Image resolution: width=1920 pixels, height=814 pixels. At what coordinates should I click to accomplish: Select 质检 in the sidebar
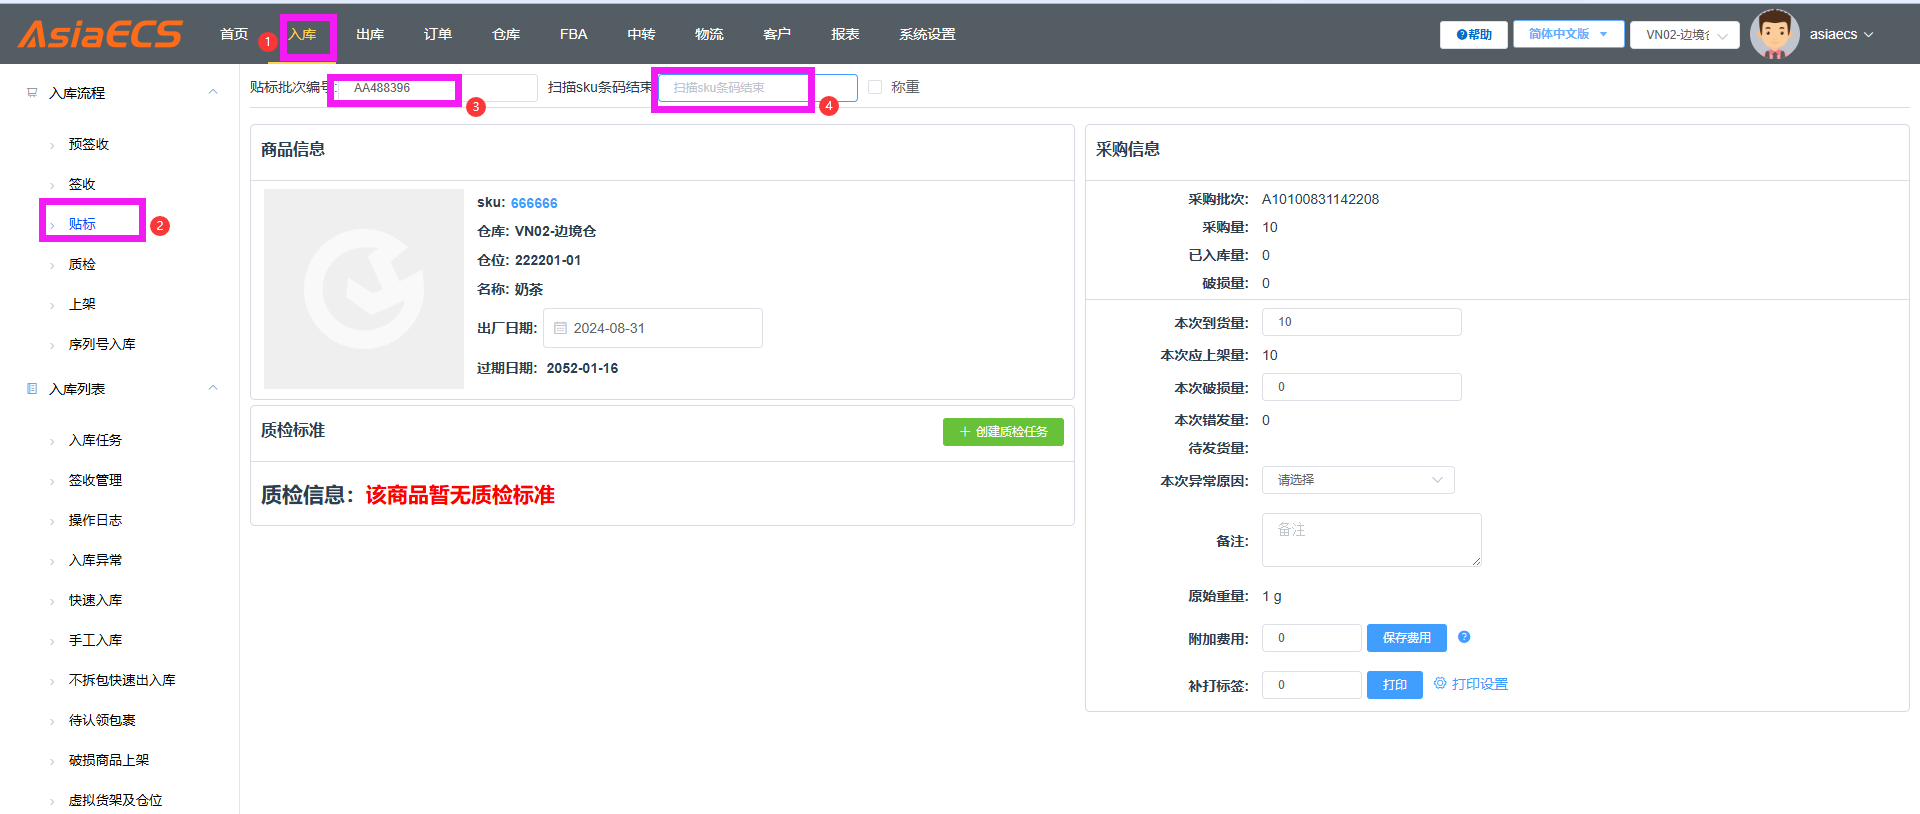point(82,264)
